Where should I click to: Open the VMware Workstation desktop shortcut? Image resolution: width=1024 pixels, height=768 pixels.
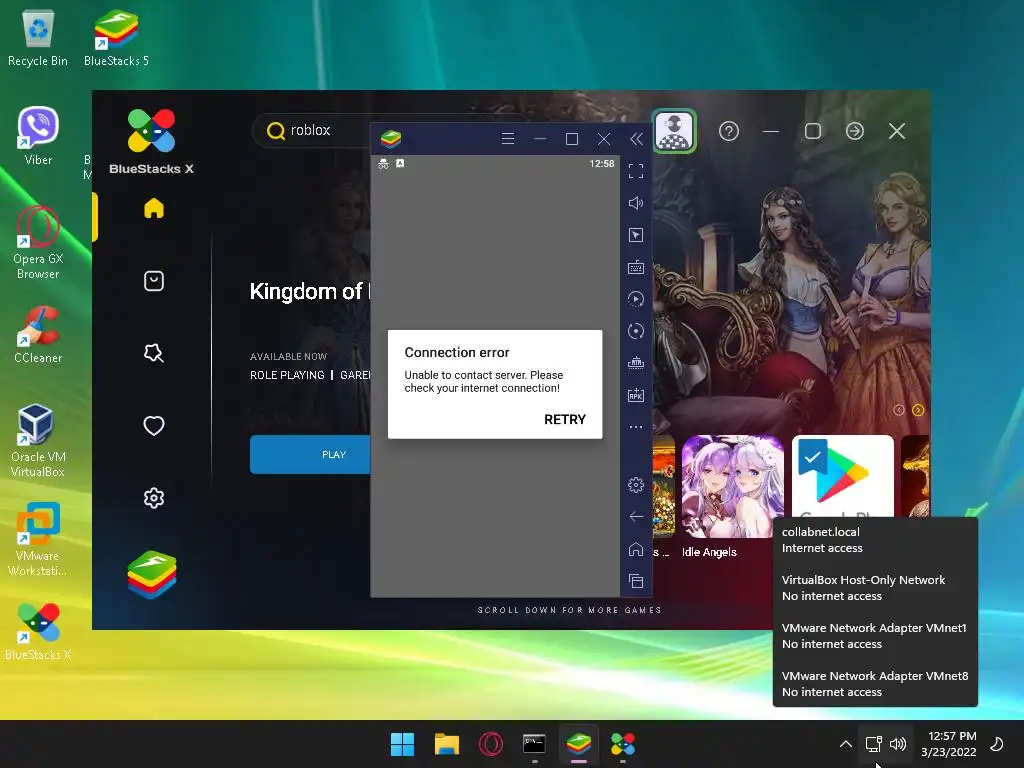(x=38, y=539)
